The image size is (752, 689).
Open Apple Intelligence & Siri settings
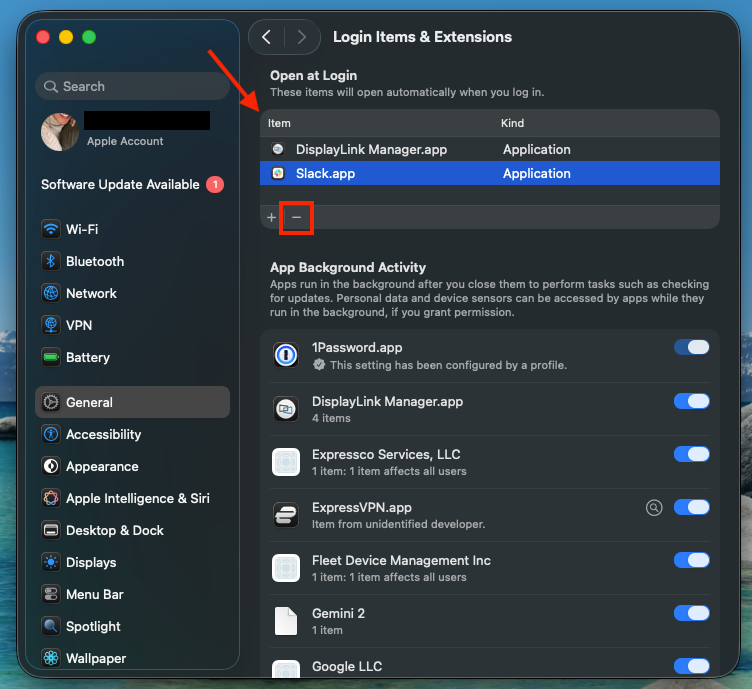tap(132, 499)
